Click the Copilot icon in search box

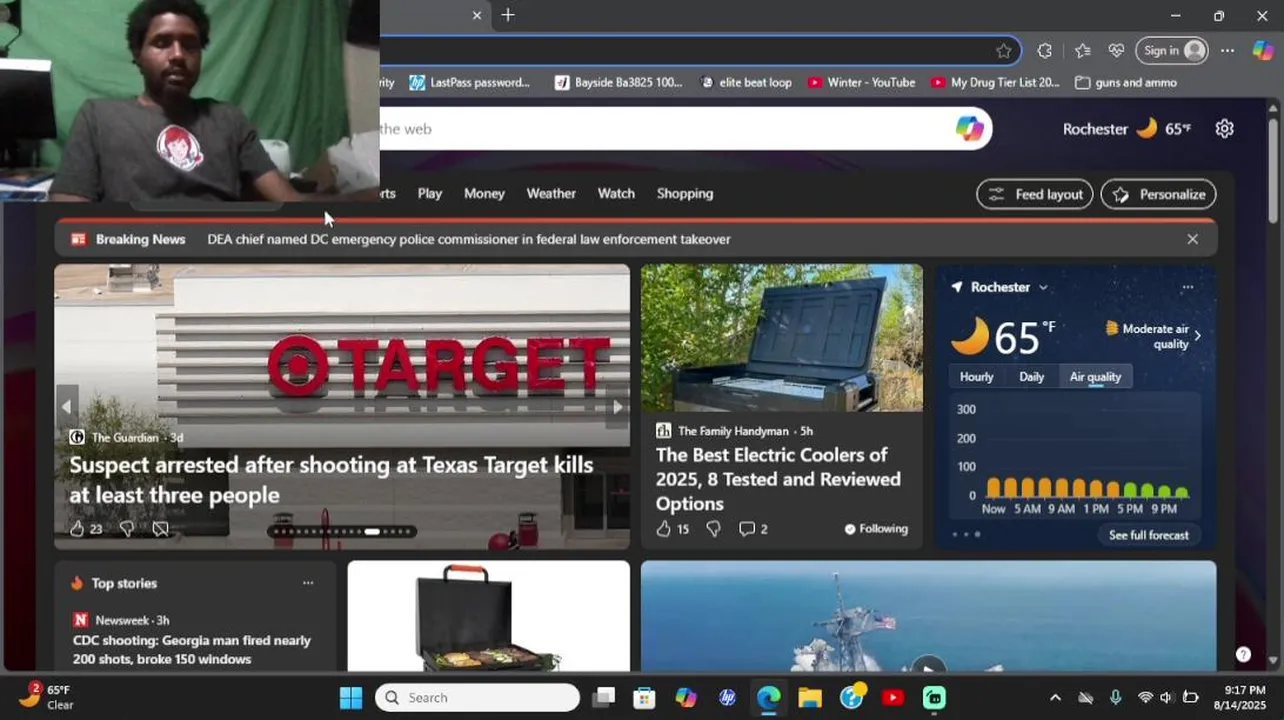pyautogui.click(x=969, y=129)
